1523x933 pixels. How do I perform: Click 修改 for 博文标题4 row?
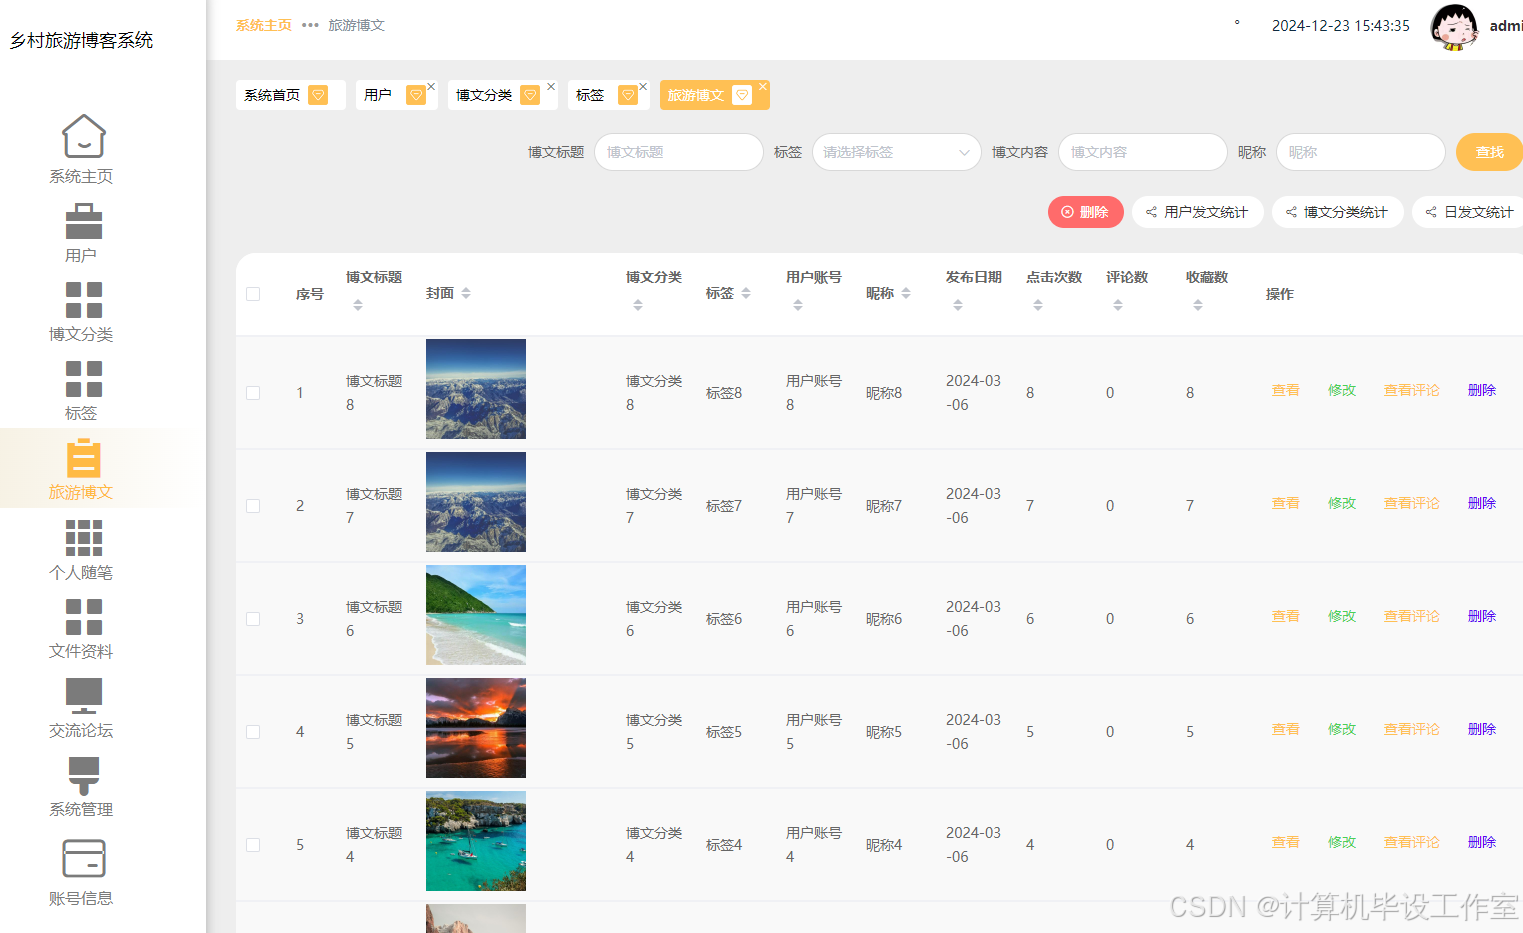click(1342, 842)
